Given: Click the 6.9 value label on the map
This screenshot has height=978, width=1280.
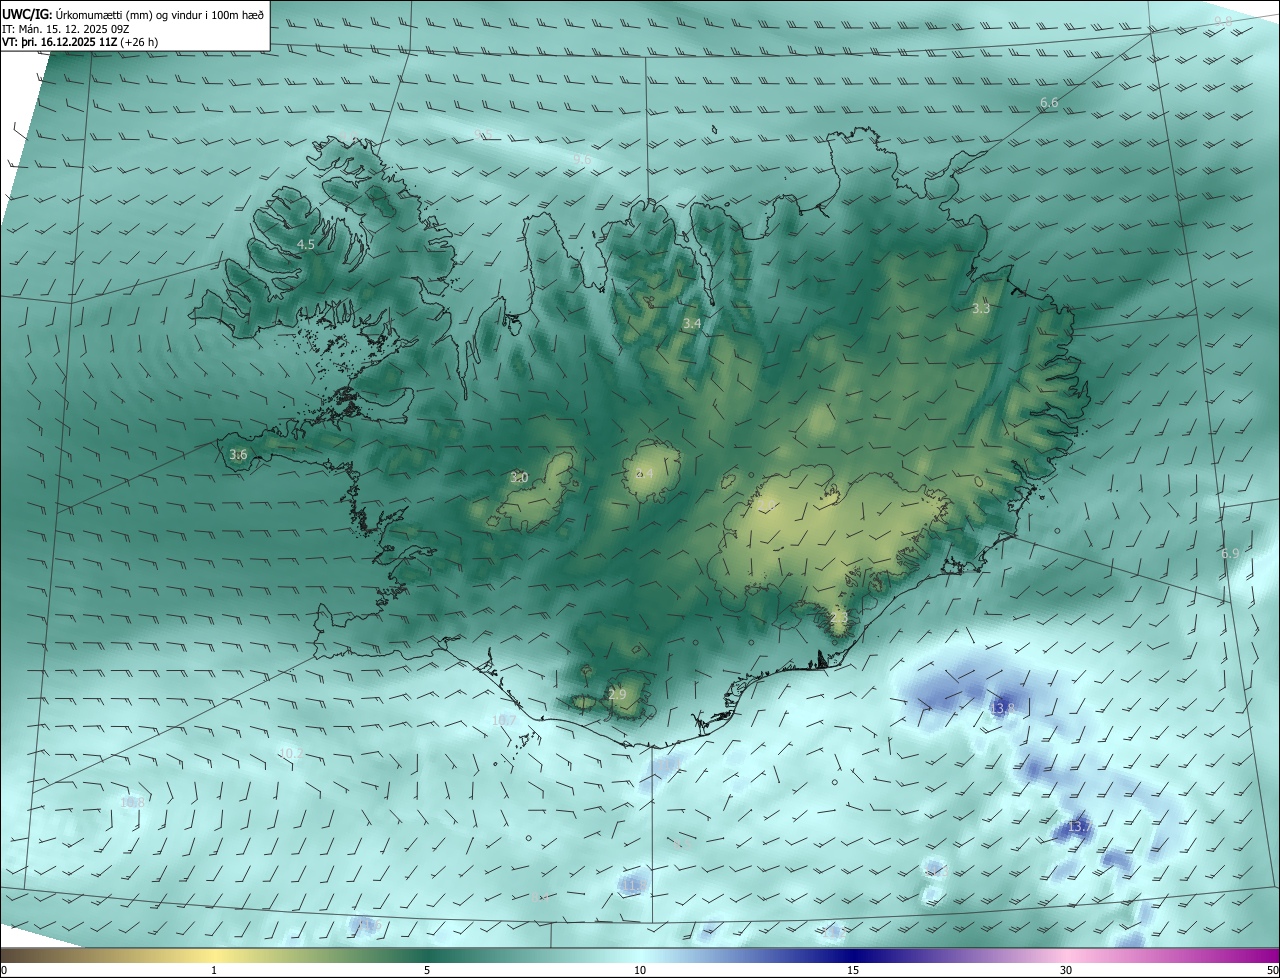Looking at the screenshot, I should tap(1230, 553).
